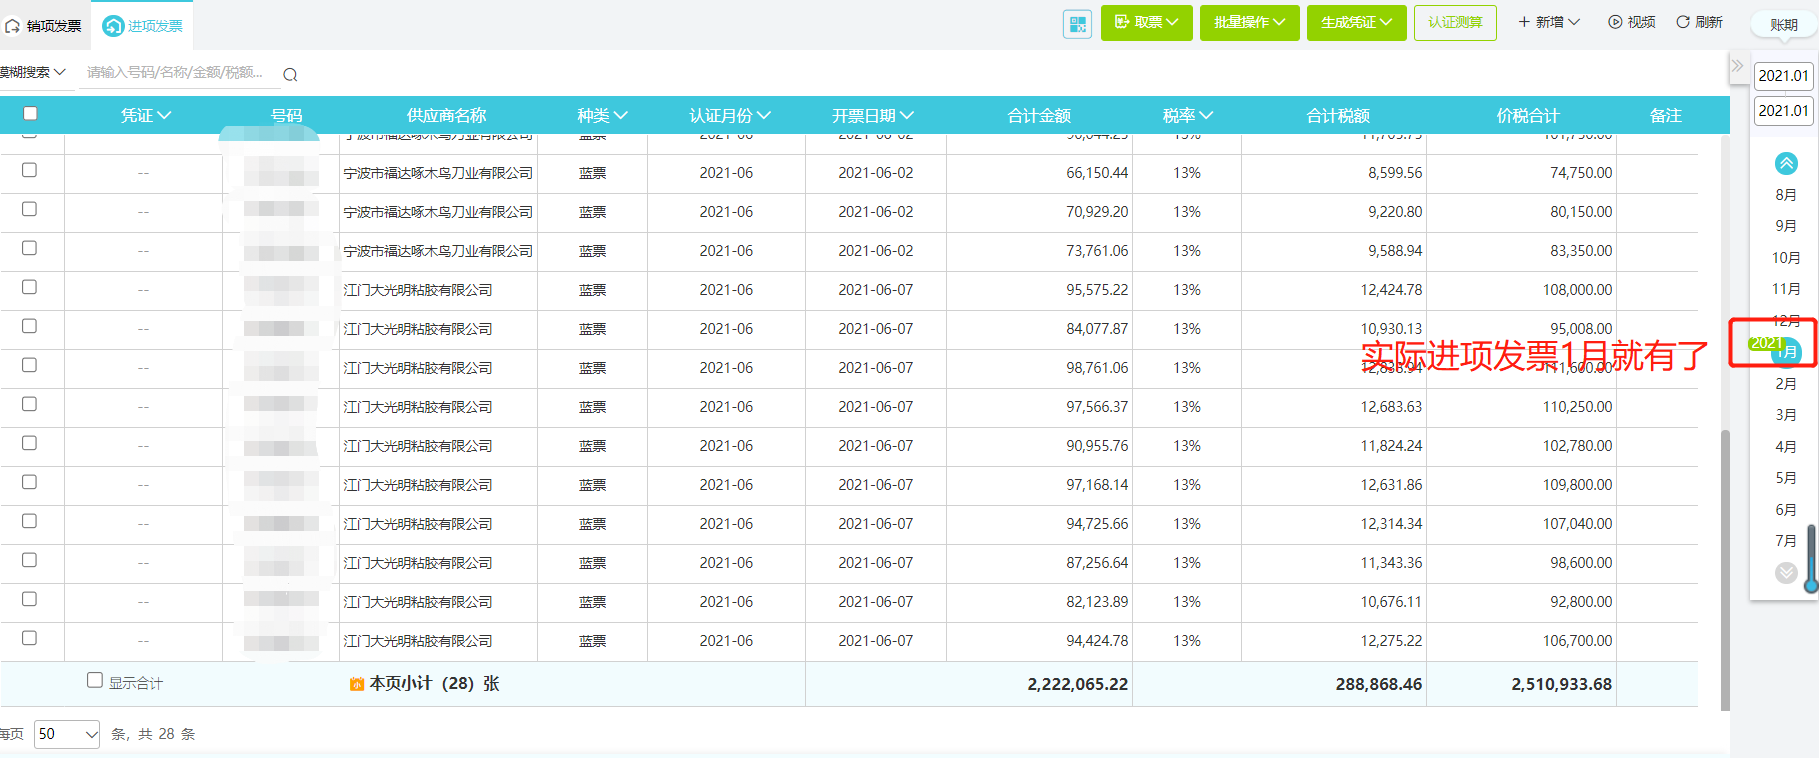The width and height of the screenshot is (1819, 758).
Task: Open the 取票 dropdown
Action: point(1147,22)
